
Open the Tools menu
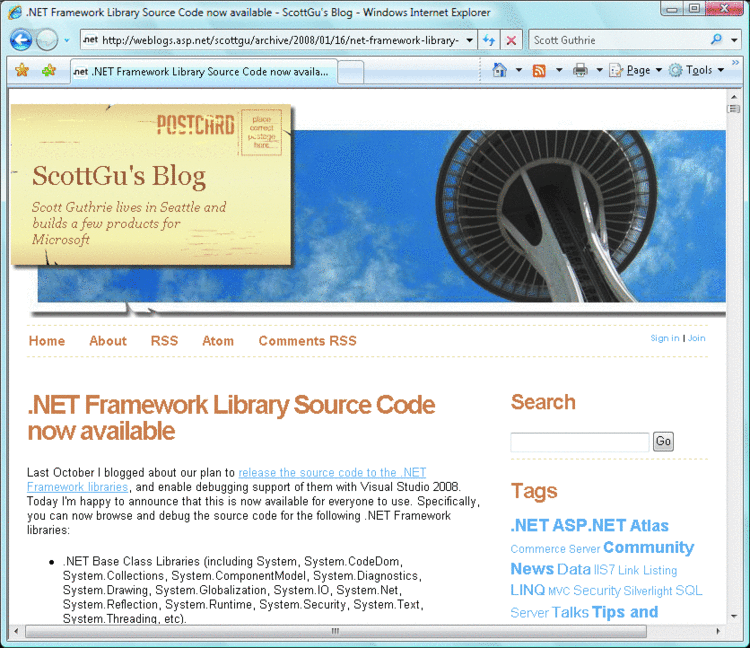tap(696, 71)
